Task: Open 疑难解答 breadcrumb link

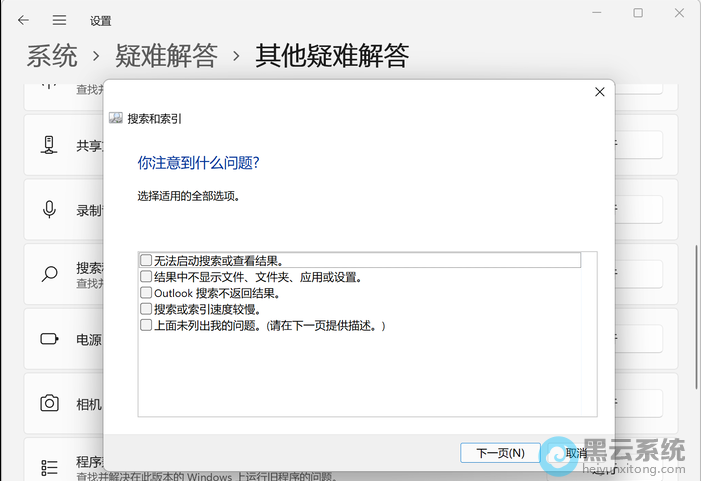Action: [166, 56]
